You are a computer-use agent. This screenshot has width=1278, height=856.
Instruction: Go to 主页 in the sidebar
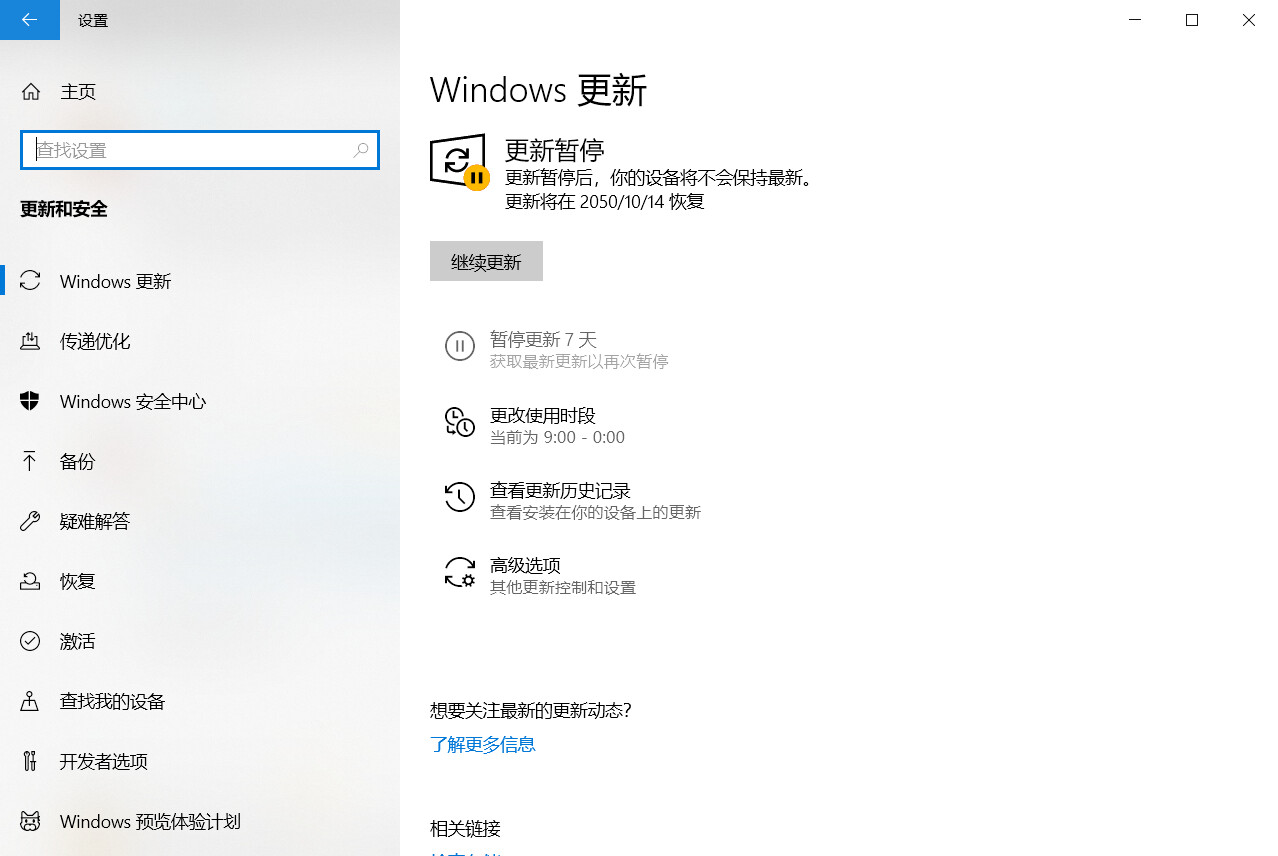click(x=200, y=92)
